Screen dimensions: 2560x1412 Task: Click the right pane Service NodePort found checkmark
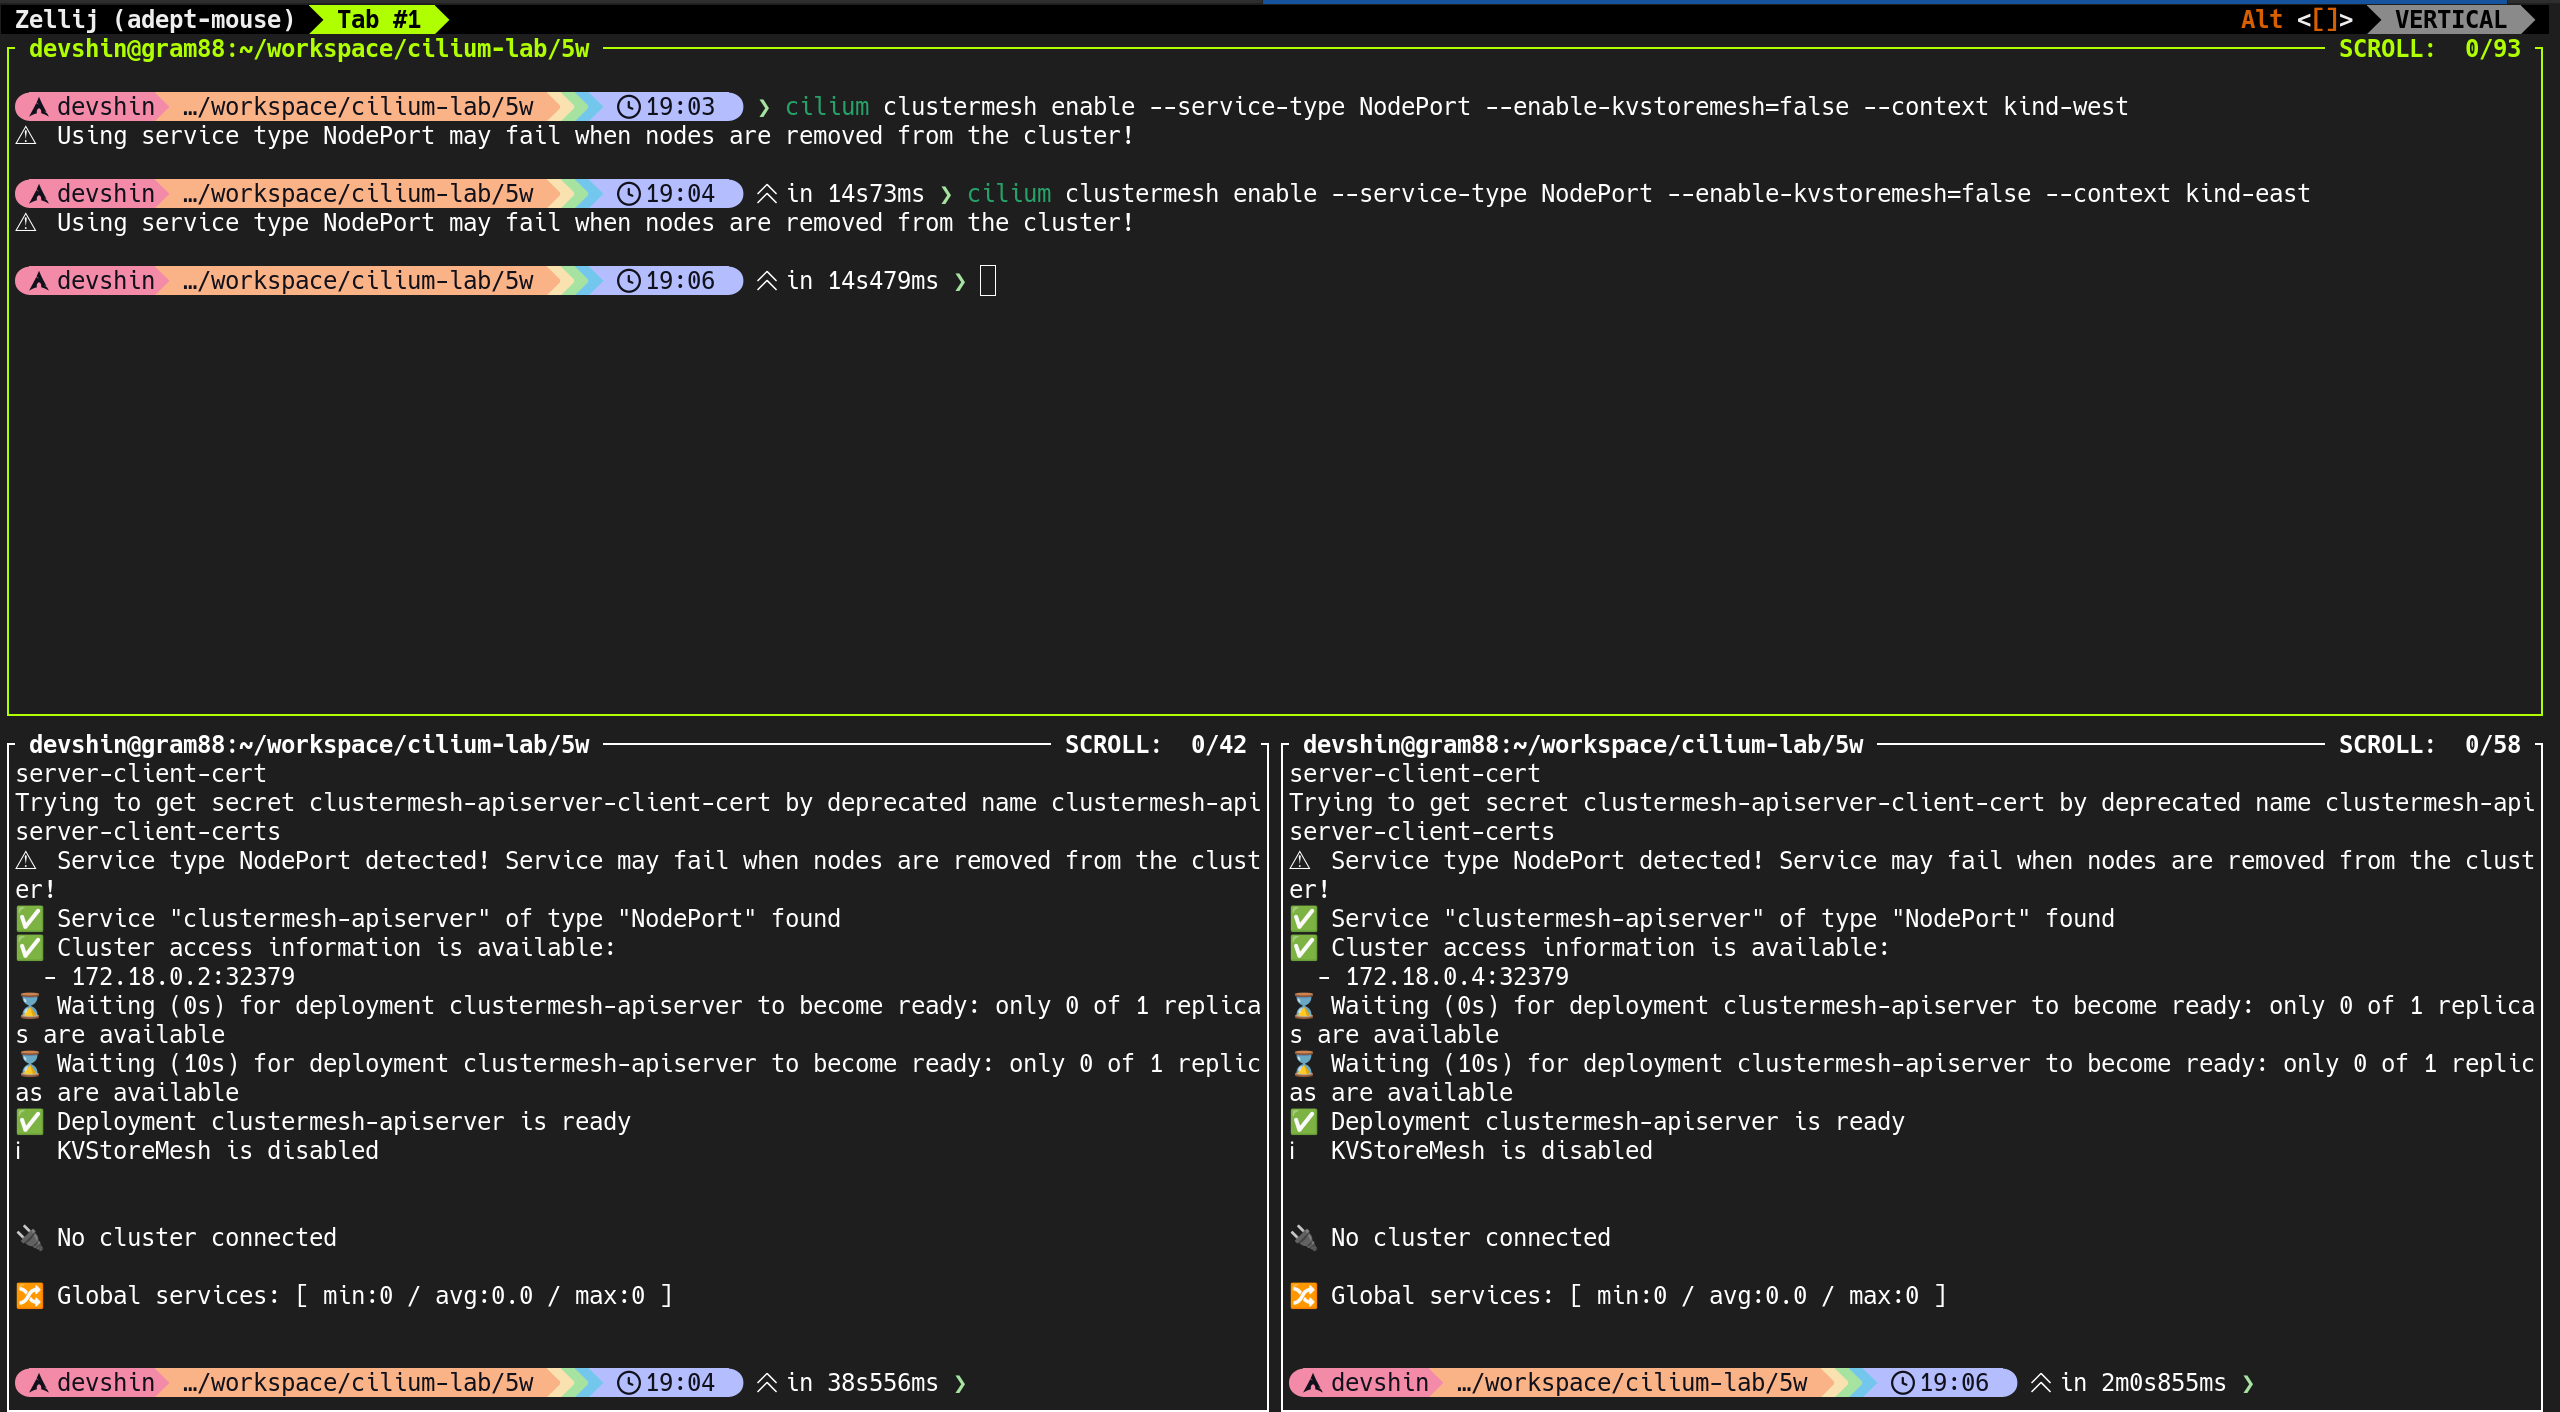click(1304, 919)
